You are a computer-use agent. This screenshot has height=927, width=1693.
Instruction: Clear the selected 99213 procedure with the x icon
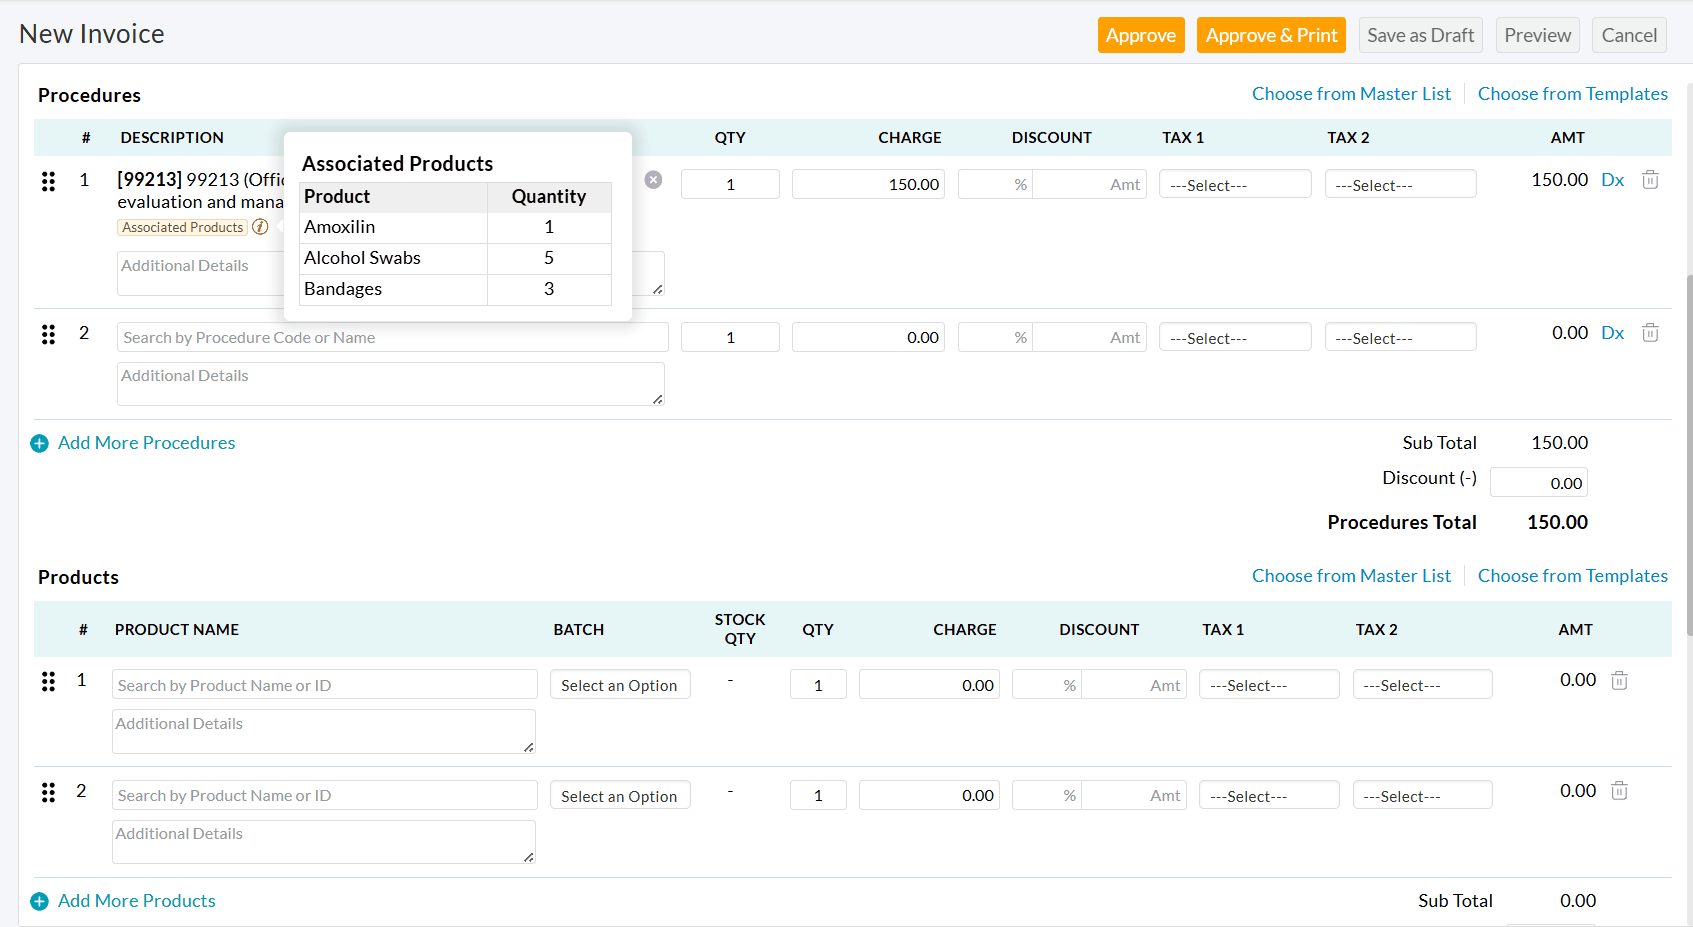pyautogui.click(x=653, y=179)
